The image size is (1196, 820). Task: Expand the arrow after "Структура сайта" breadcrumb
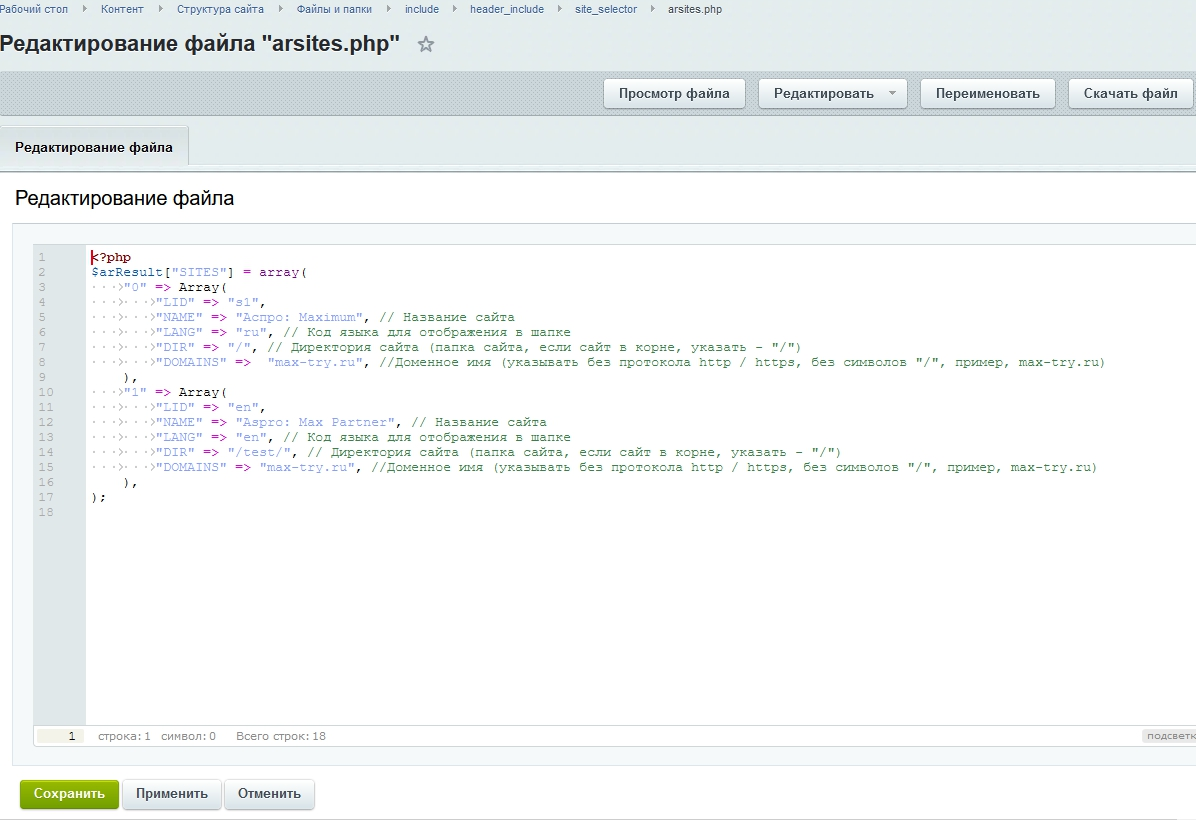click(x=280, y=9)
